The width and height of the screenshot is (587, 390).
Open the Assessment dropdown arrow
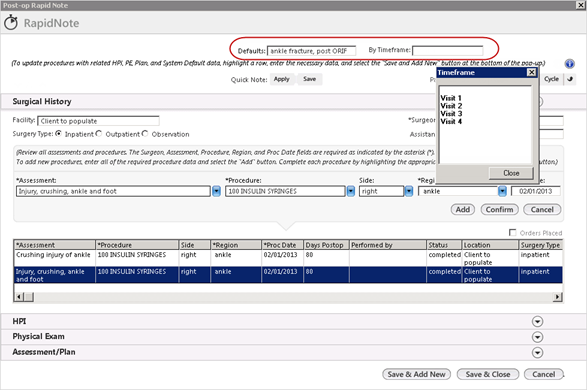coord(216,191)
